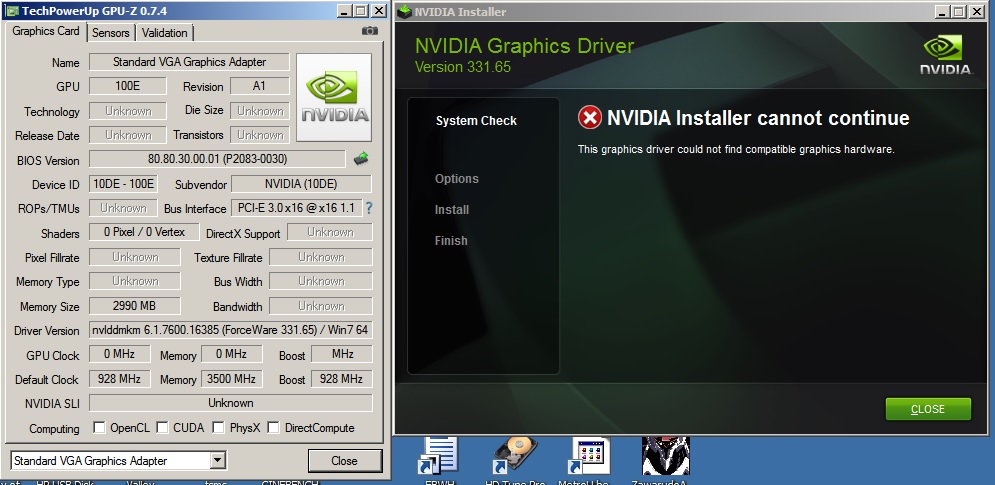This screenshot has width=995, height=485.
Task: Click the Version 331.65 text
Action: tap(463, 67)
